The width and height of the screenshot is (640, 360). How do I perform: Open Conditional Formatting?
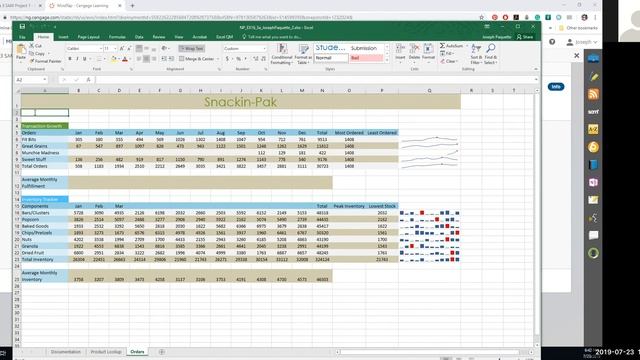pos(282,53)
